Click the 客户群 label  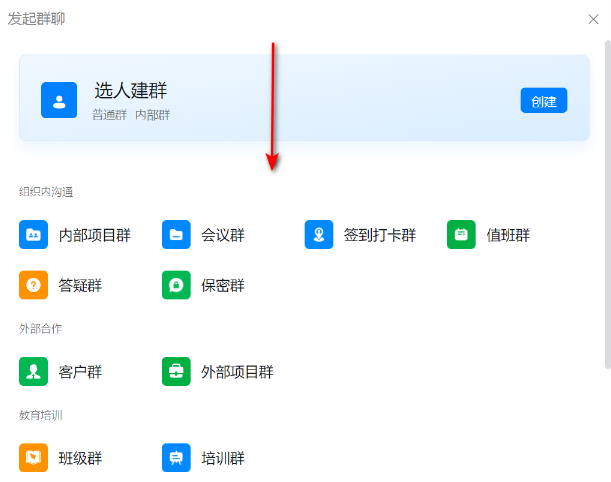(80, 372)
